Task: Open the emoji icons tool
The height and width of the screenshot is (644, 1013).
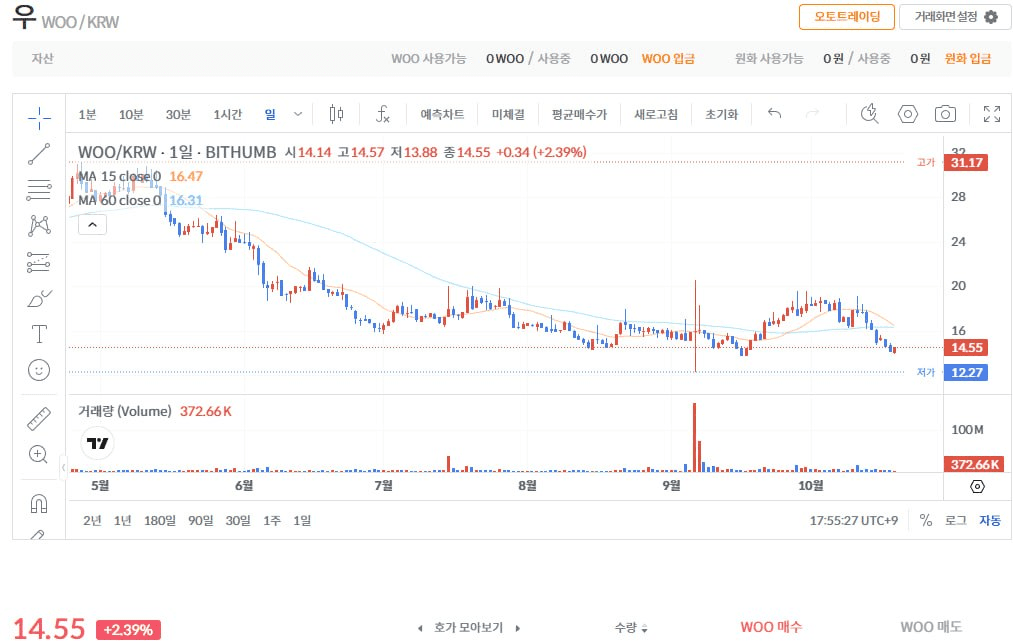Action: 39,370
